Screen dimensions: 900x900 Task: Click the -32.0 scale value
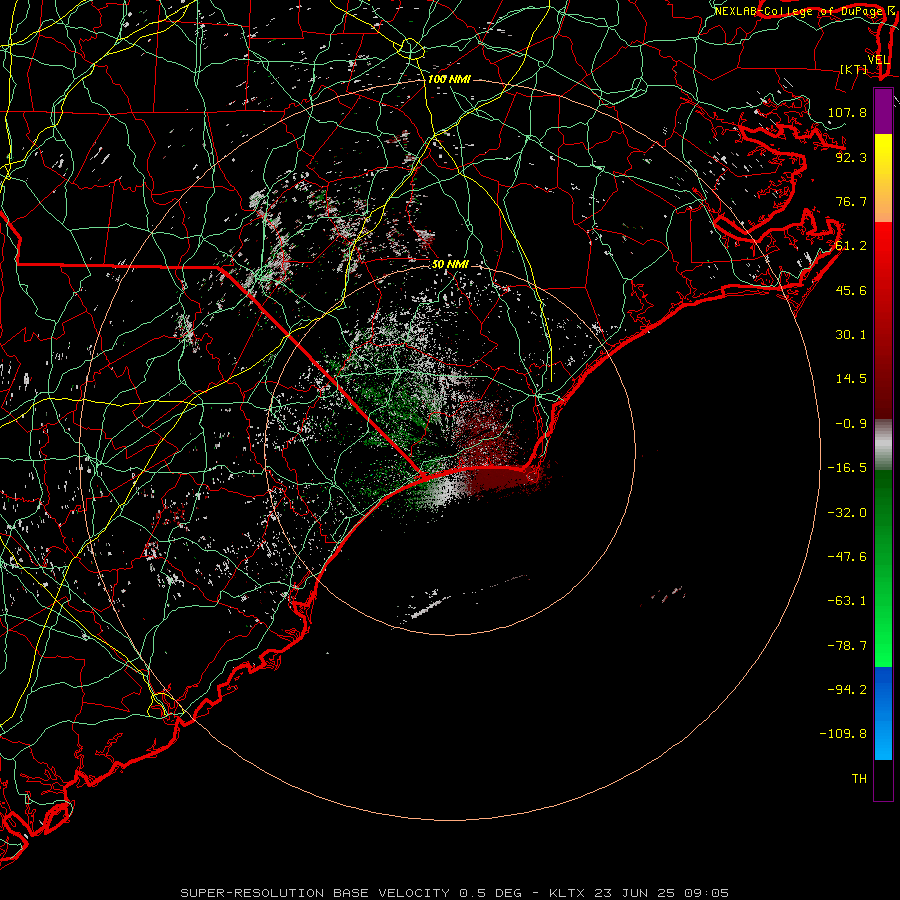point(847,513)
